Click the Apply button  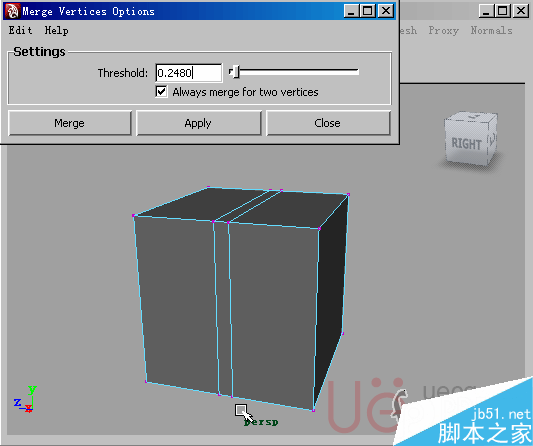pos(199,123)
